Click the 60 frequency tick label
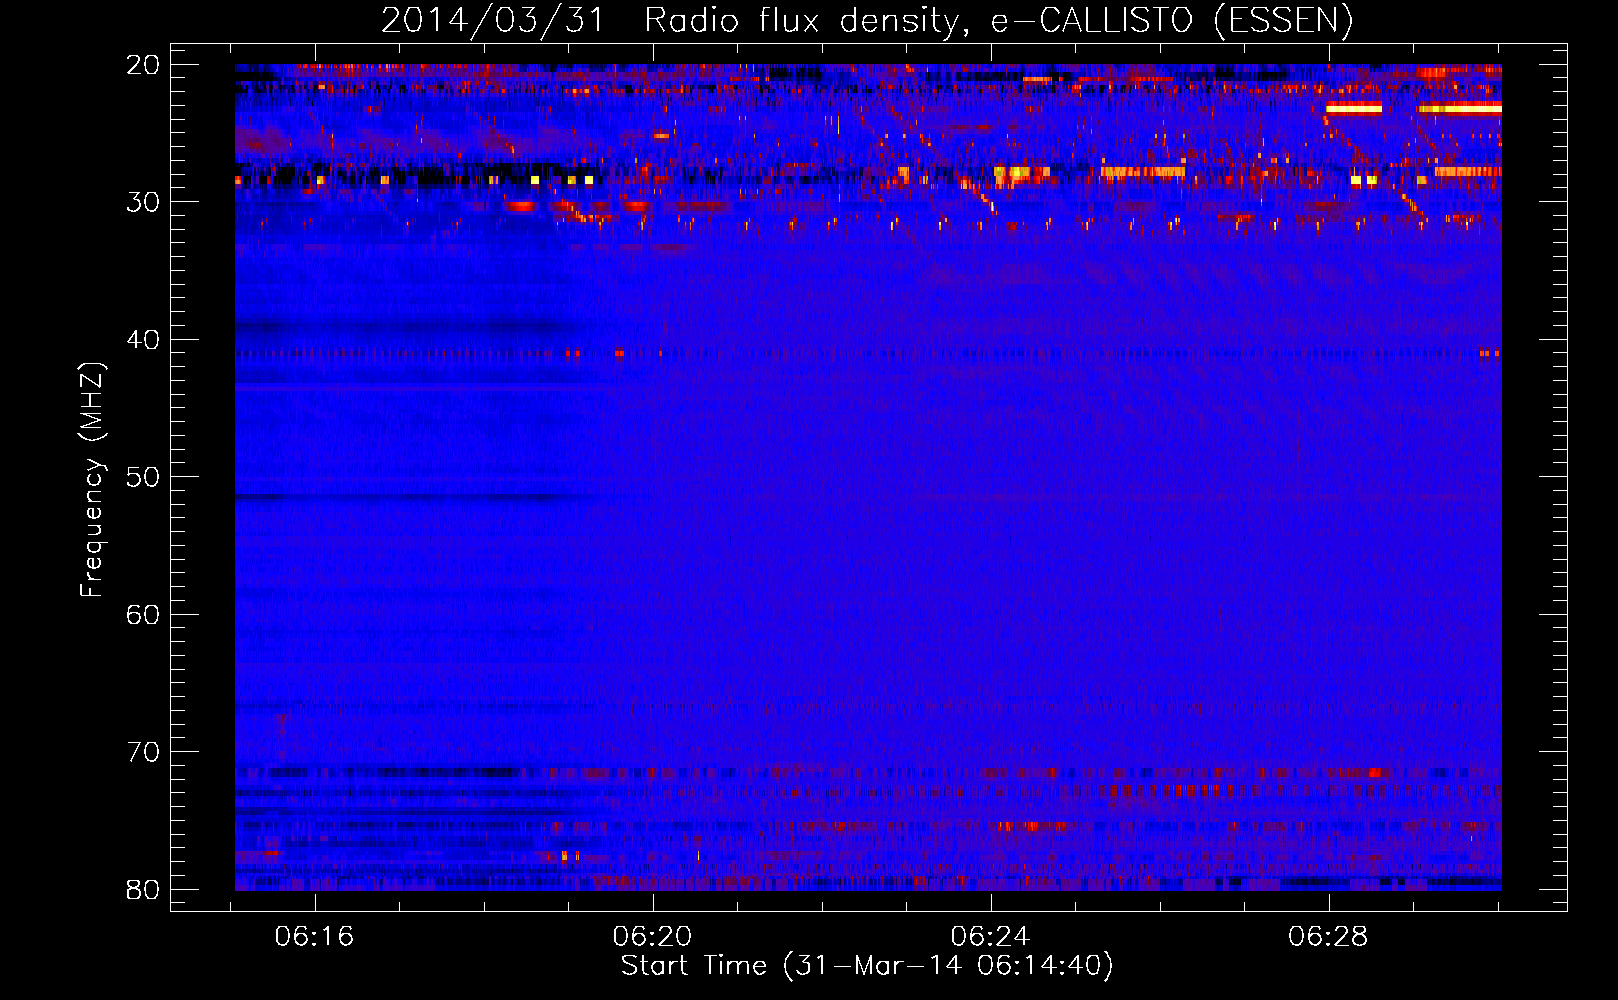Screen dimensions: 1618x1000 coord(143,614)
